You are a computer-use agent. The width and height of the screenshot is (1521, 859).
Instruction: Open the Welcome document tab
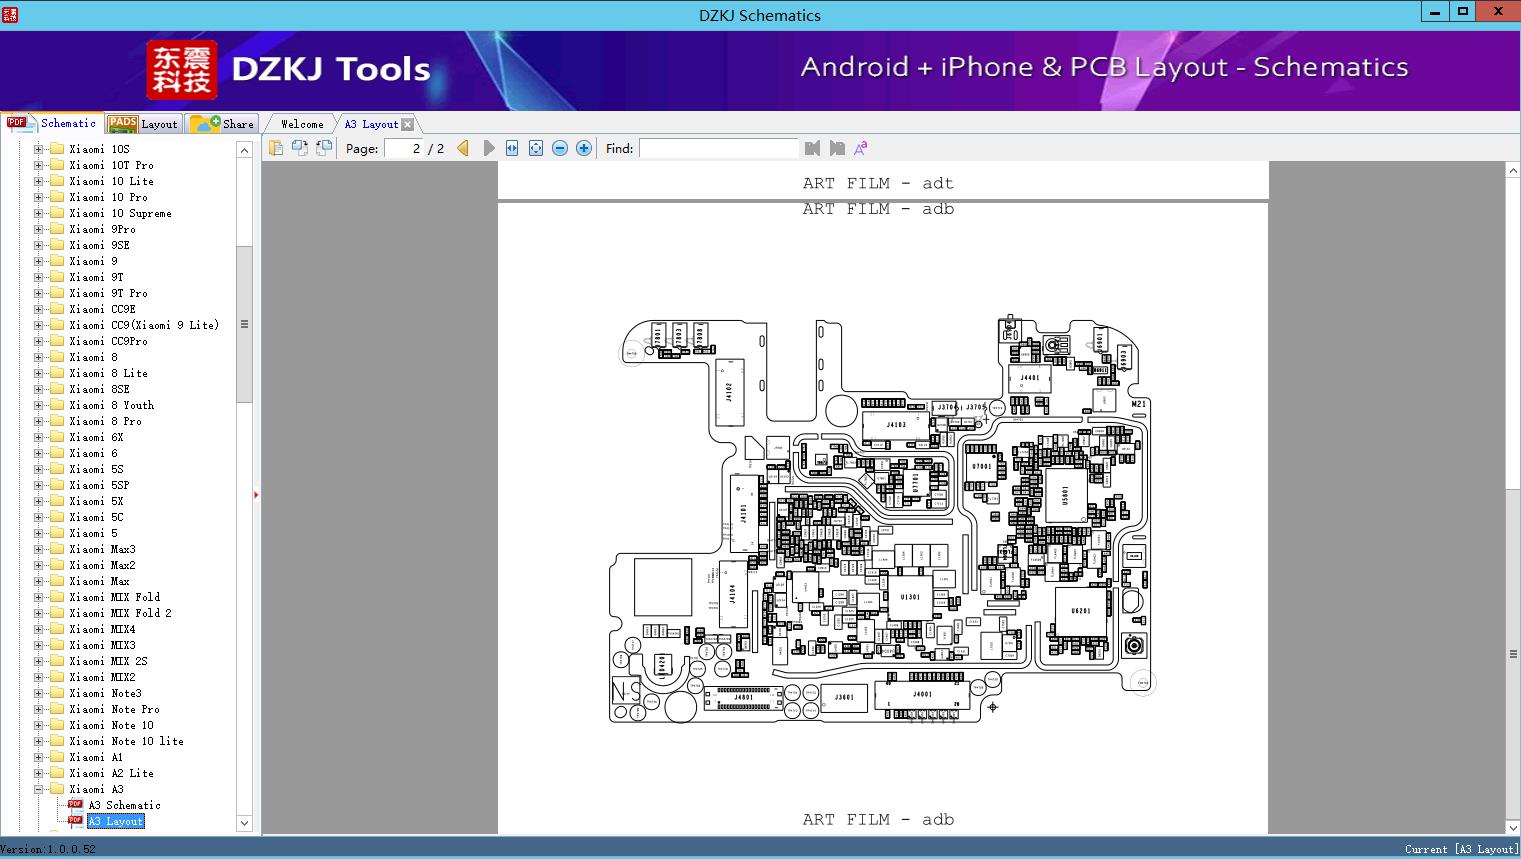(302, 124)
